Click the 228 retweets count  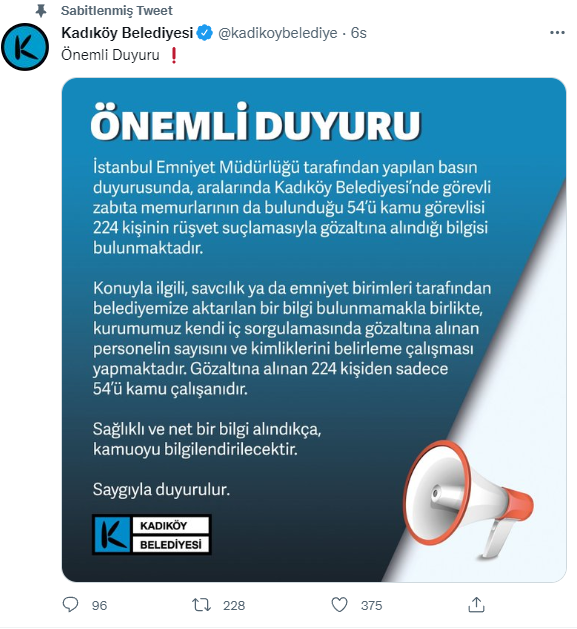[x=234, y=605]
